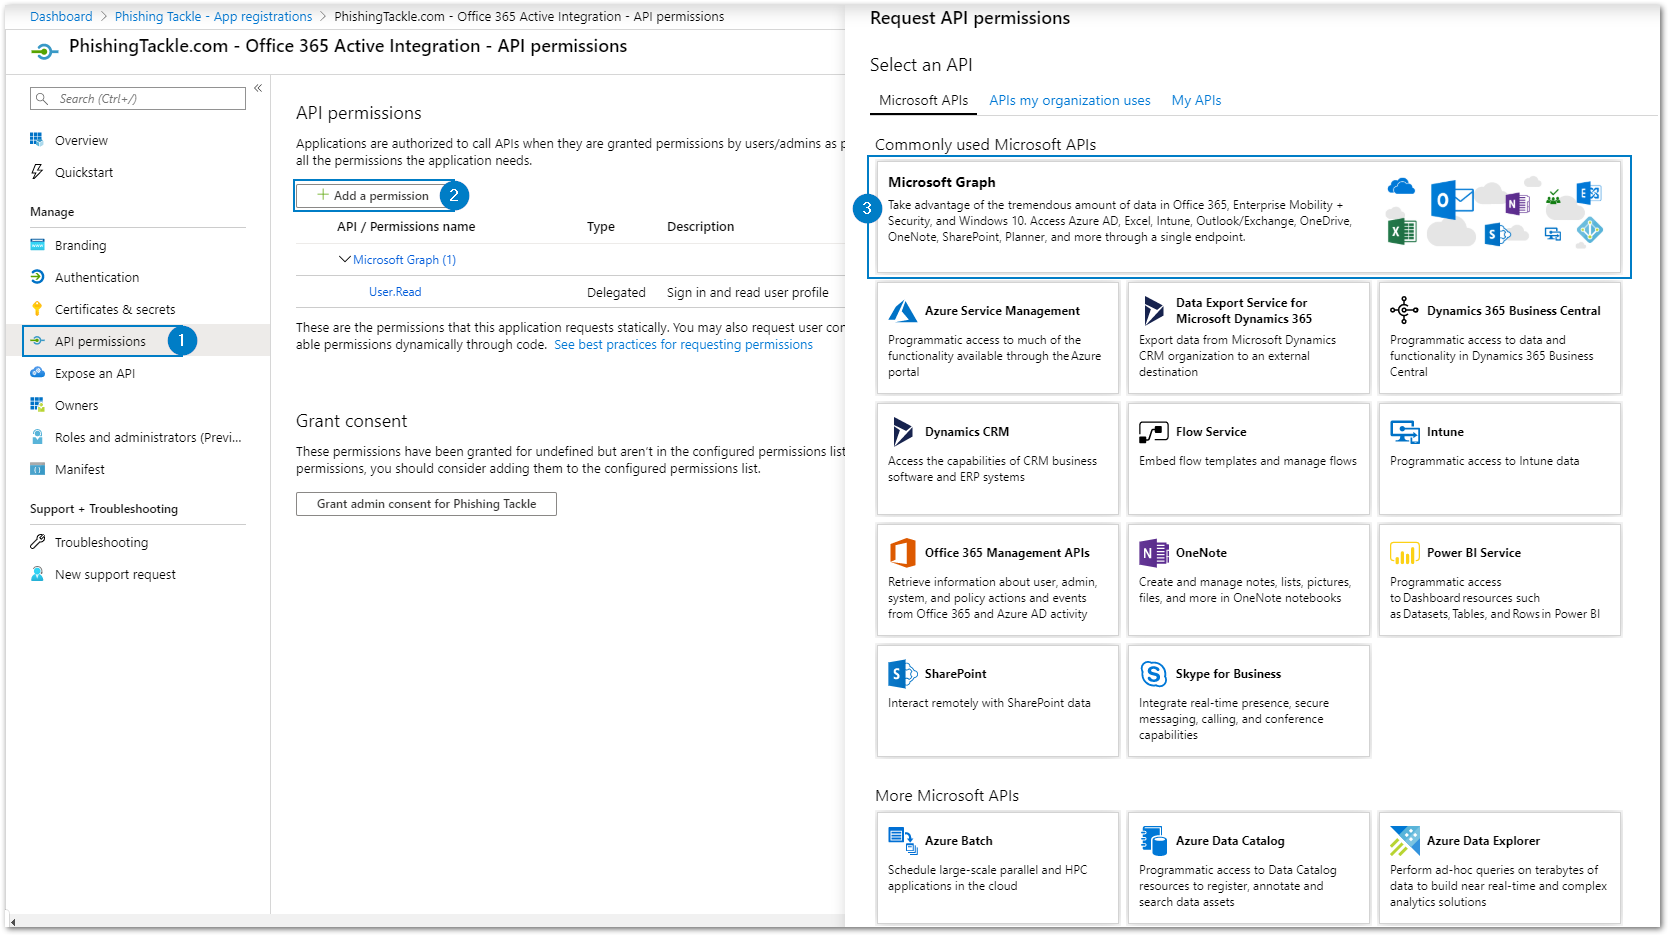
Task: Collapse the left navigation pane
Action: (258, 86)
